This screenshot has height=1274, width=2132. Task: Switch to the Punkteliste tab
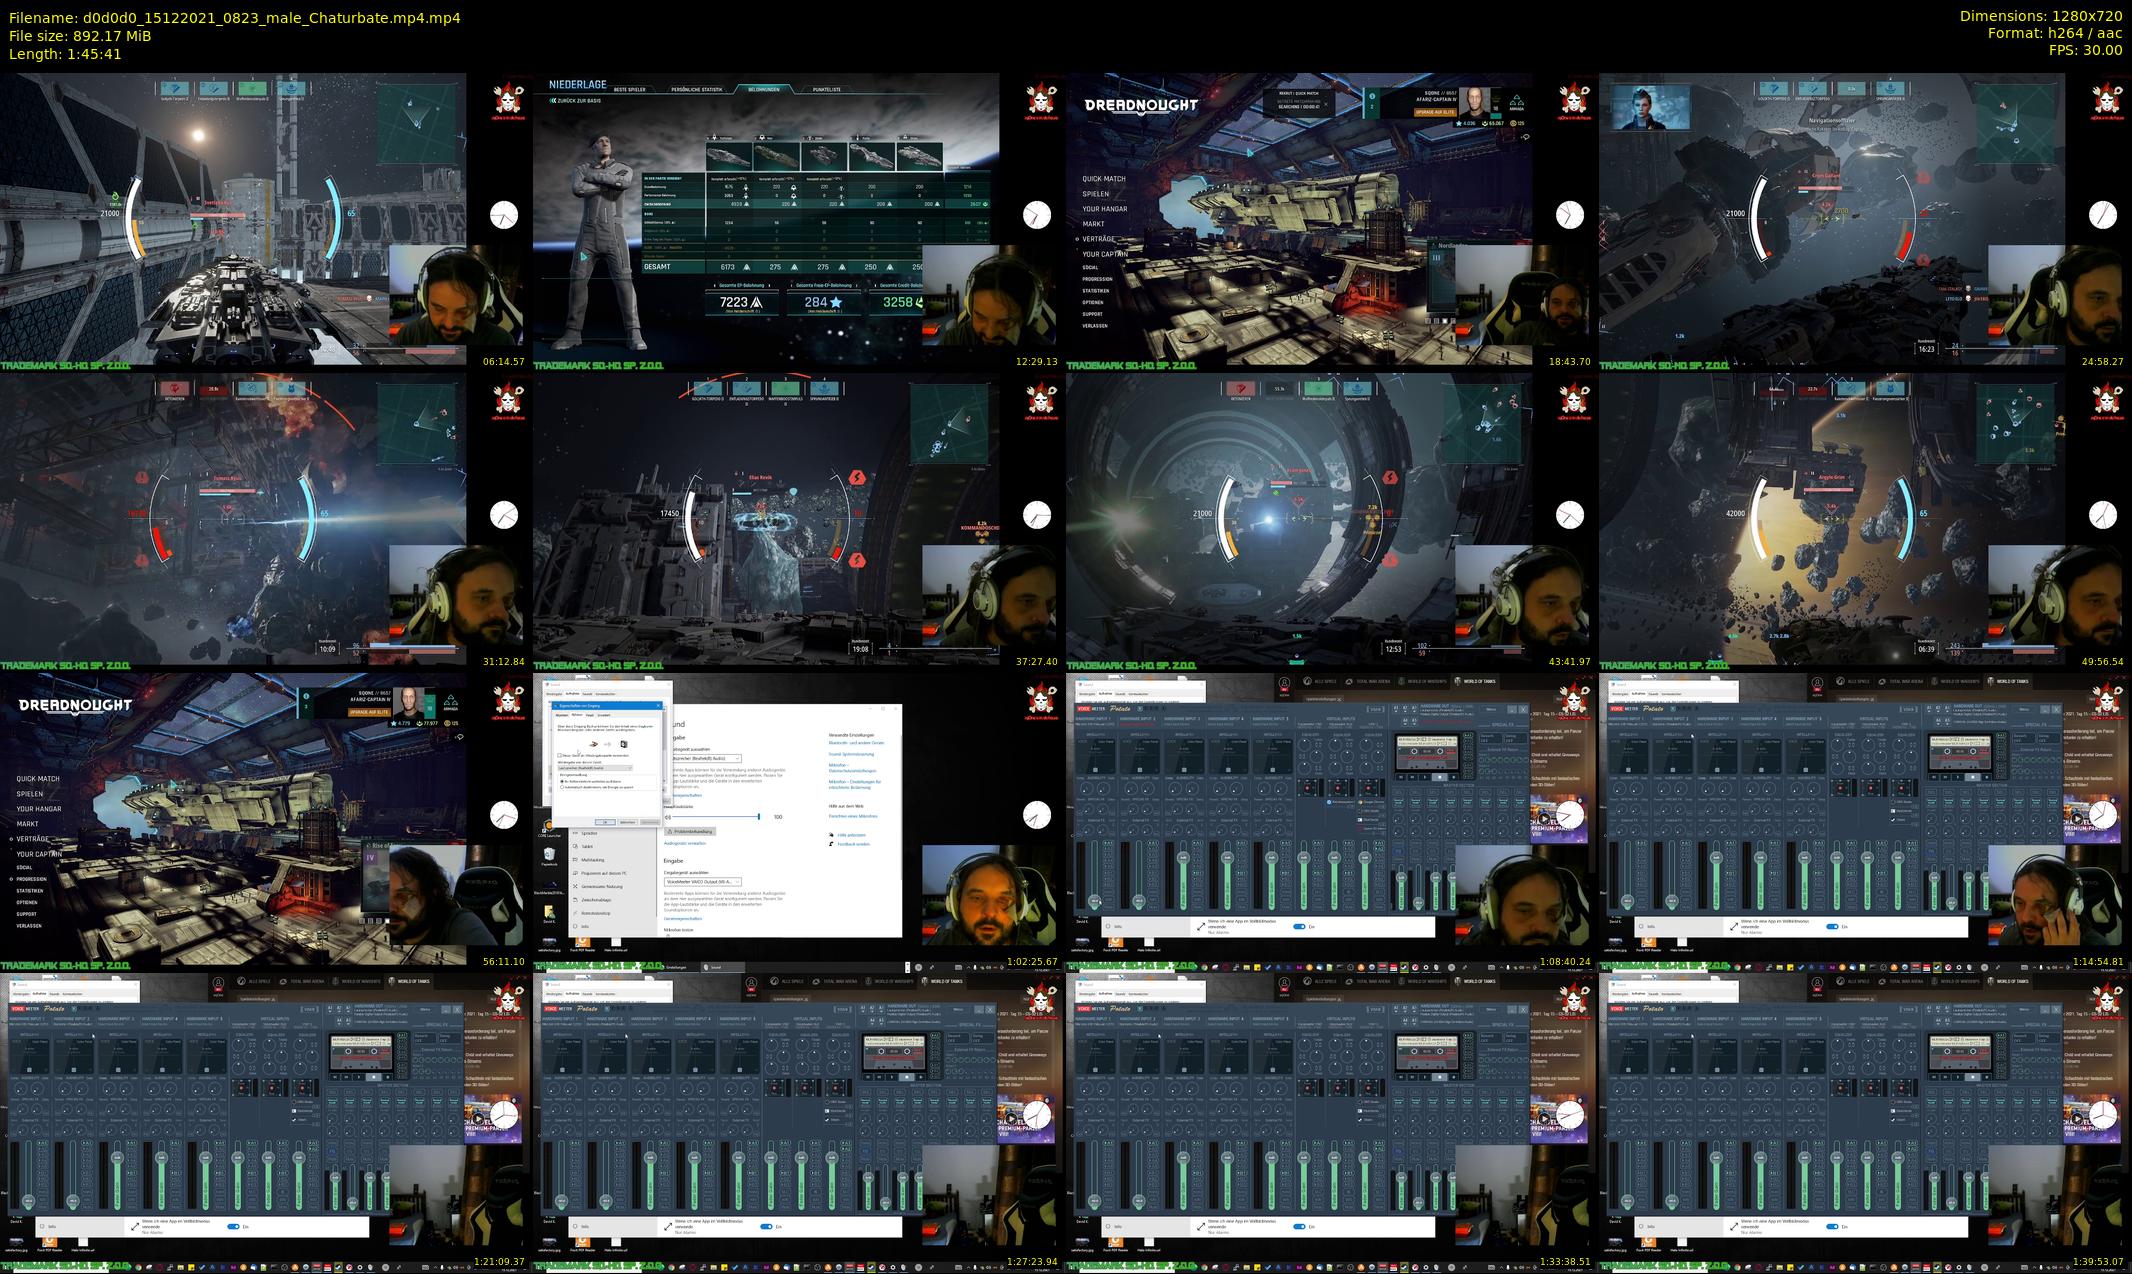(x=826, y=89)
